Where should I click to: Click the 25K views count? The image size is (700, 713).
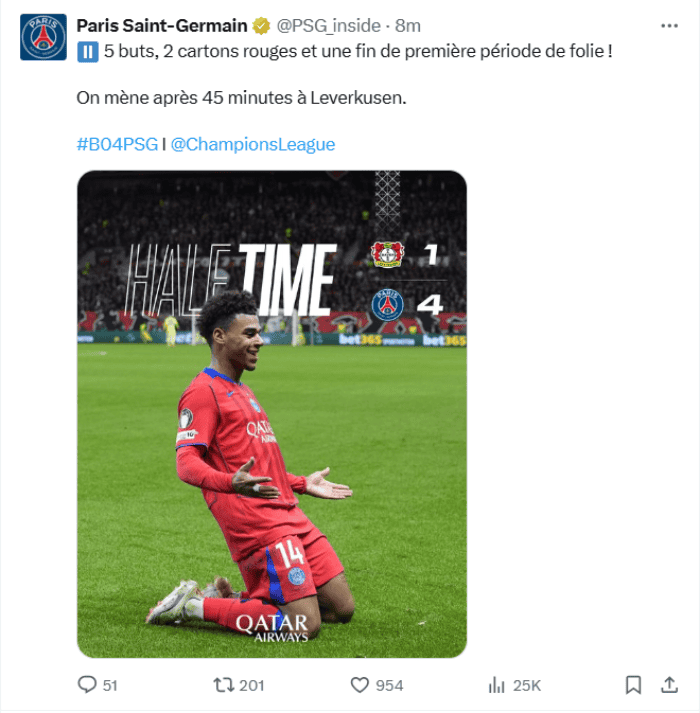[527, 685]
